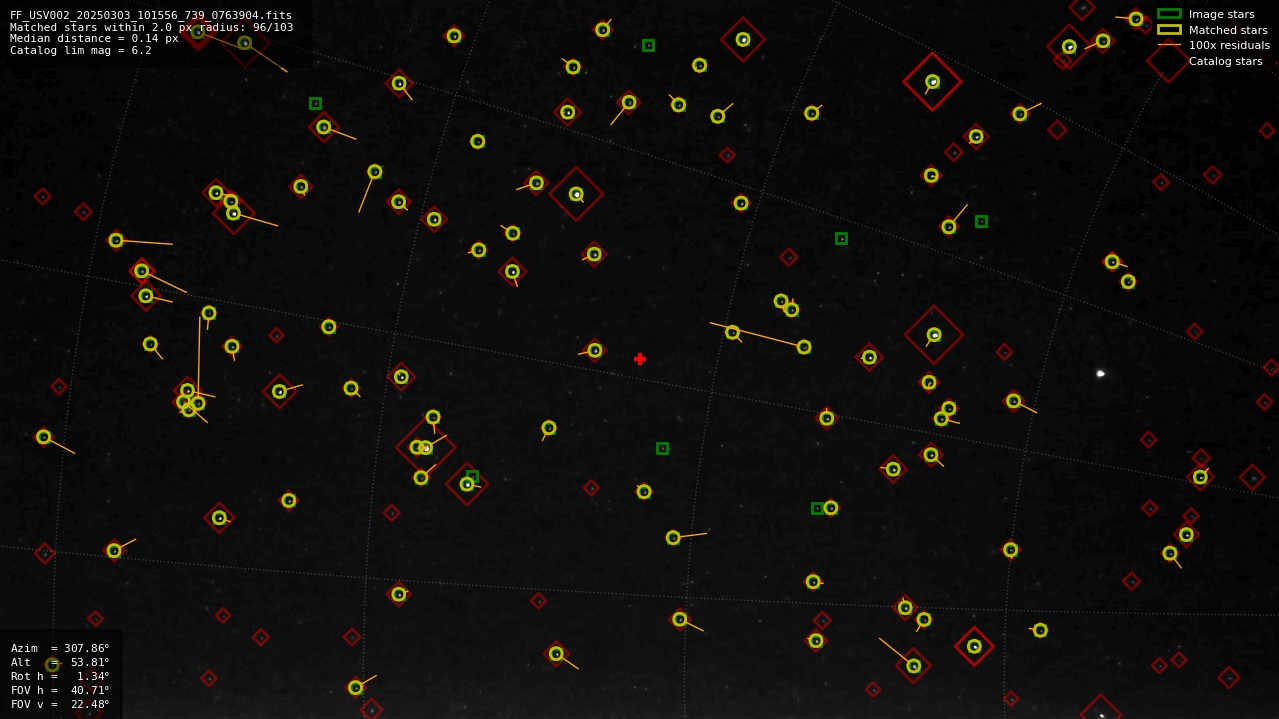Image resolution: width=1279 pixels, height=719 pixels.
Task: Click the "Catalog lim mag = 6.2" line
Action: (81, 50)
